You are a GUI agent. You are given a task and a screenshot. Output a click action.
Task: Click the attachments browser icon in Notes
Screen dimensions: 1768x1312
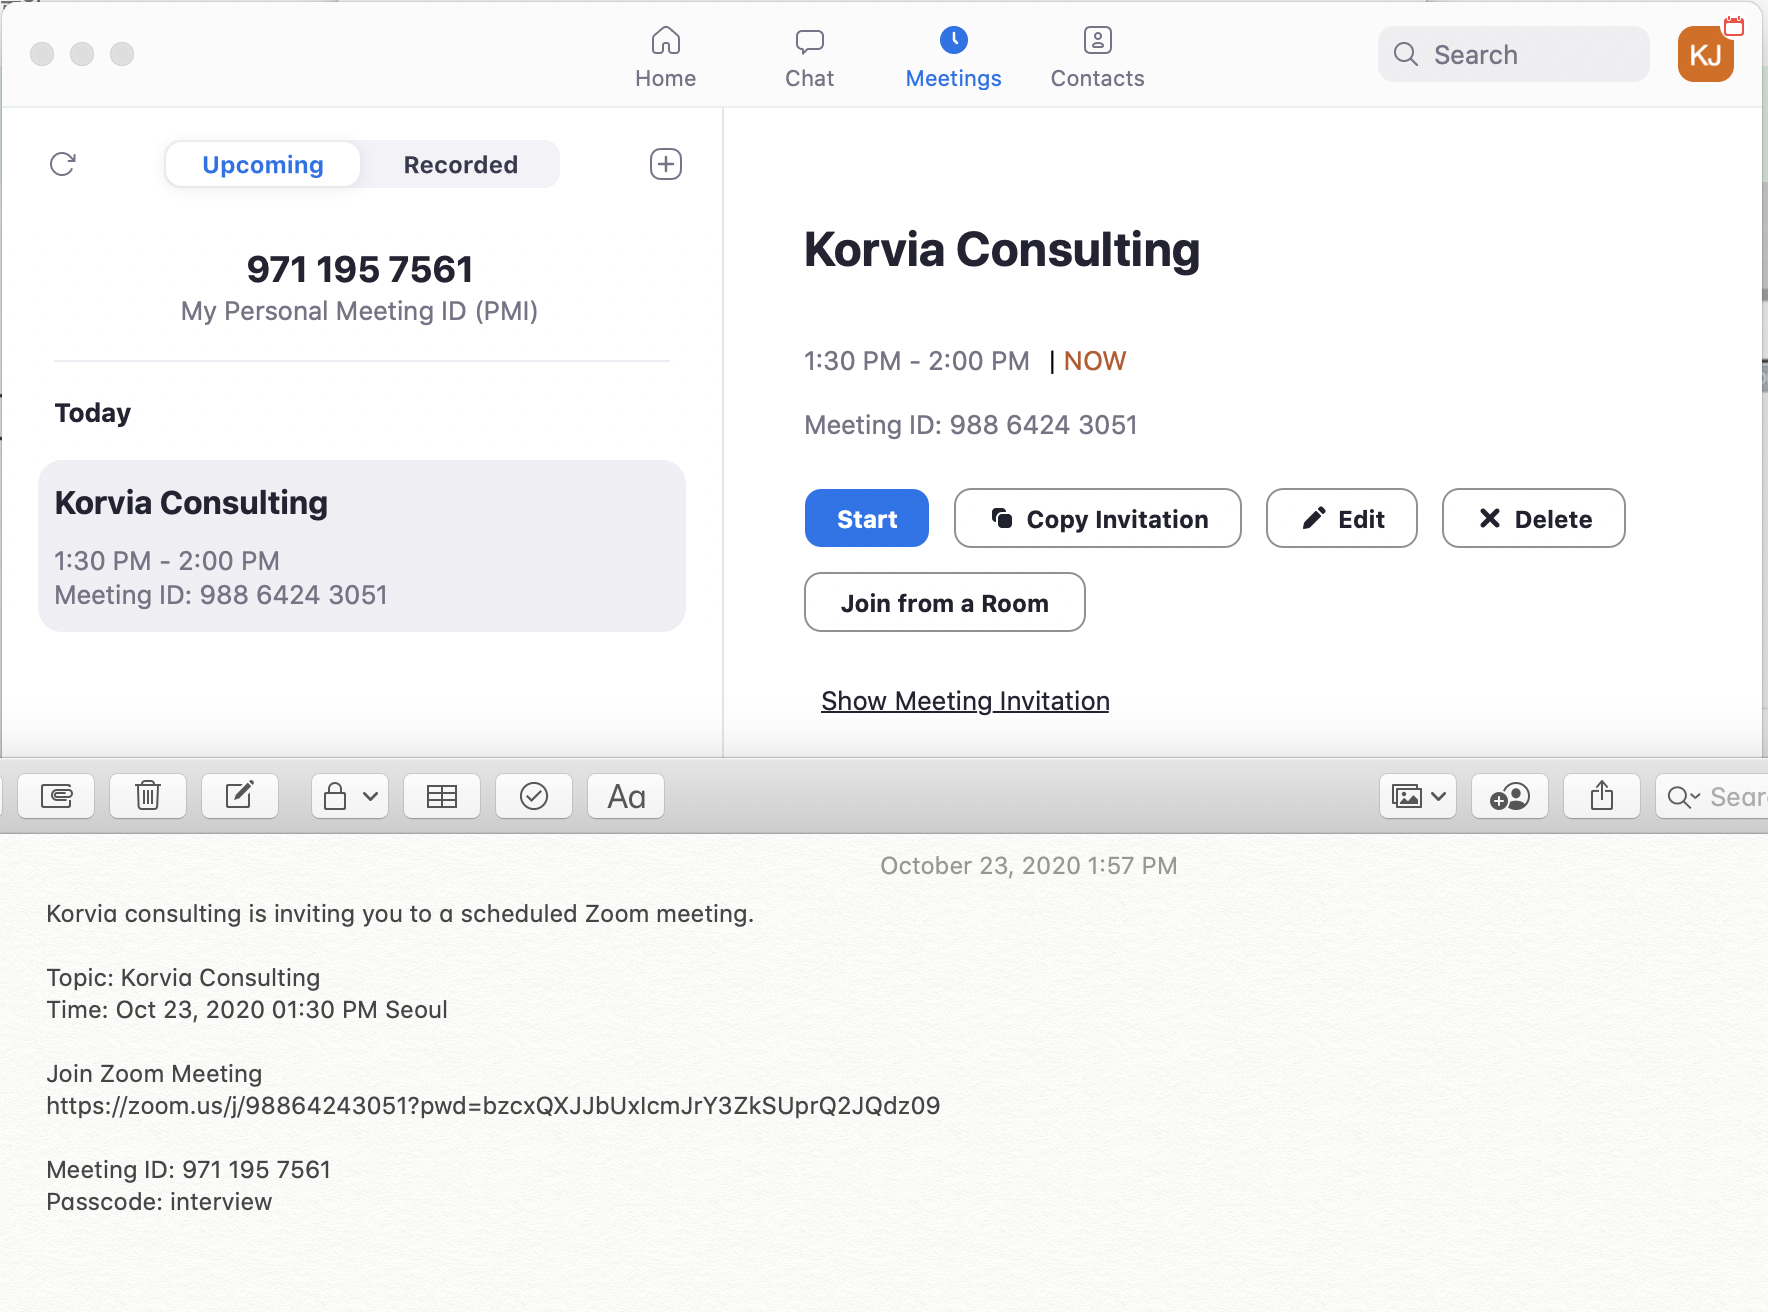(x=56, y=796)
